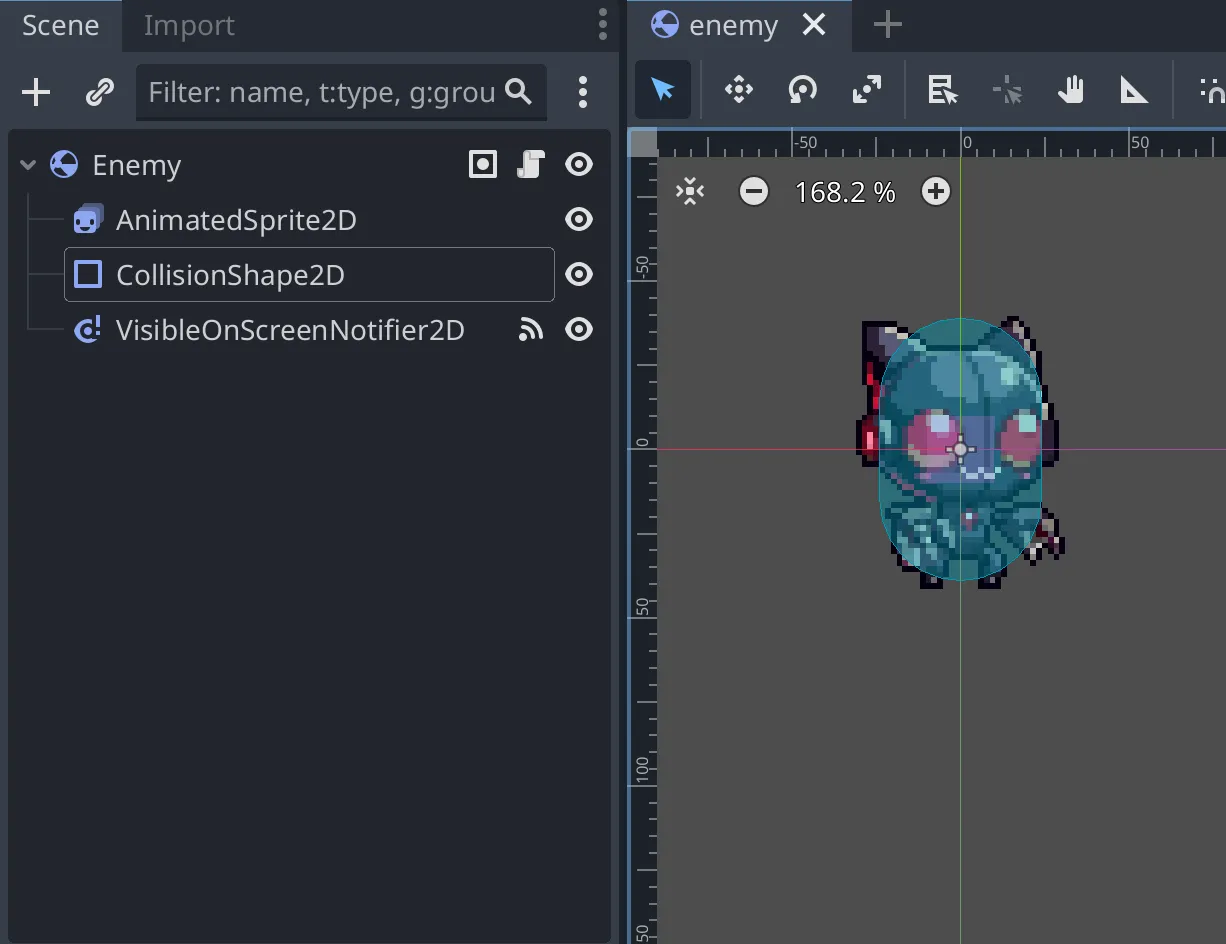Reset zoom via the 168.2 % button

click(845, 192)
